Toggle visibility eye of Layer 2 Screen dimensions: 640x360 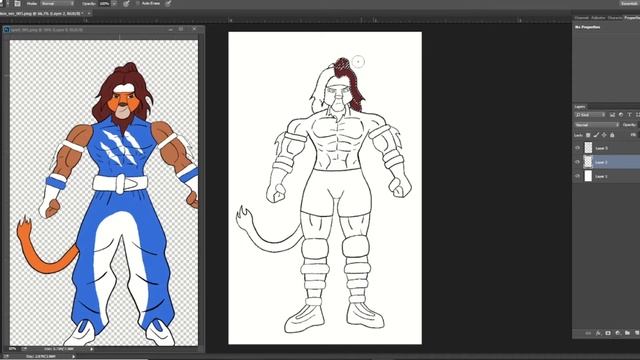pos(577,162)
